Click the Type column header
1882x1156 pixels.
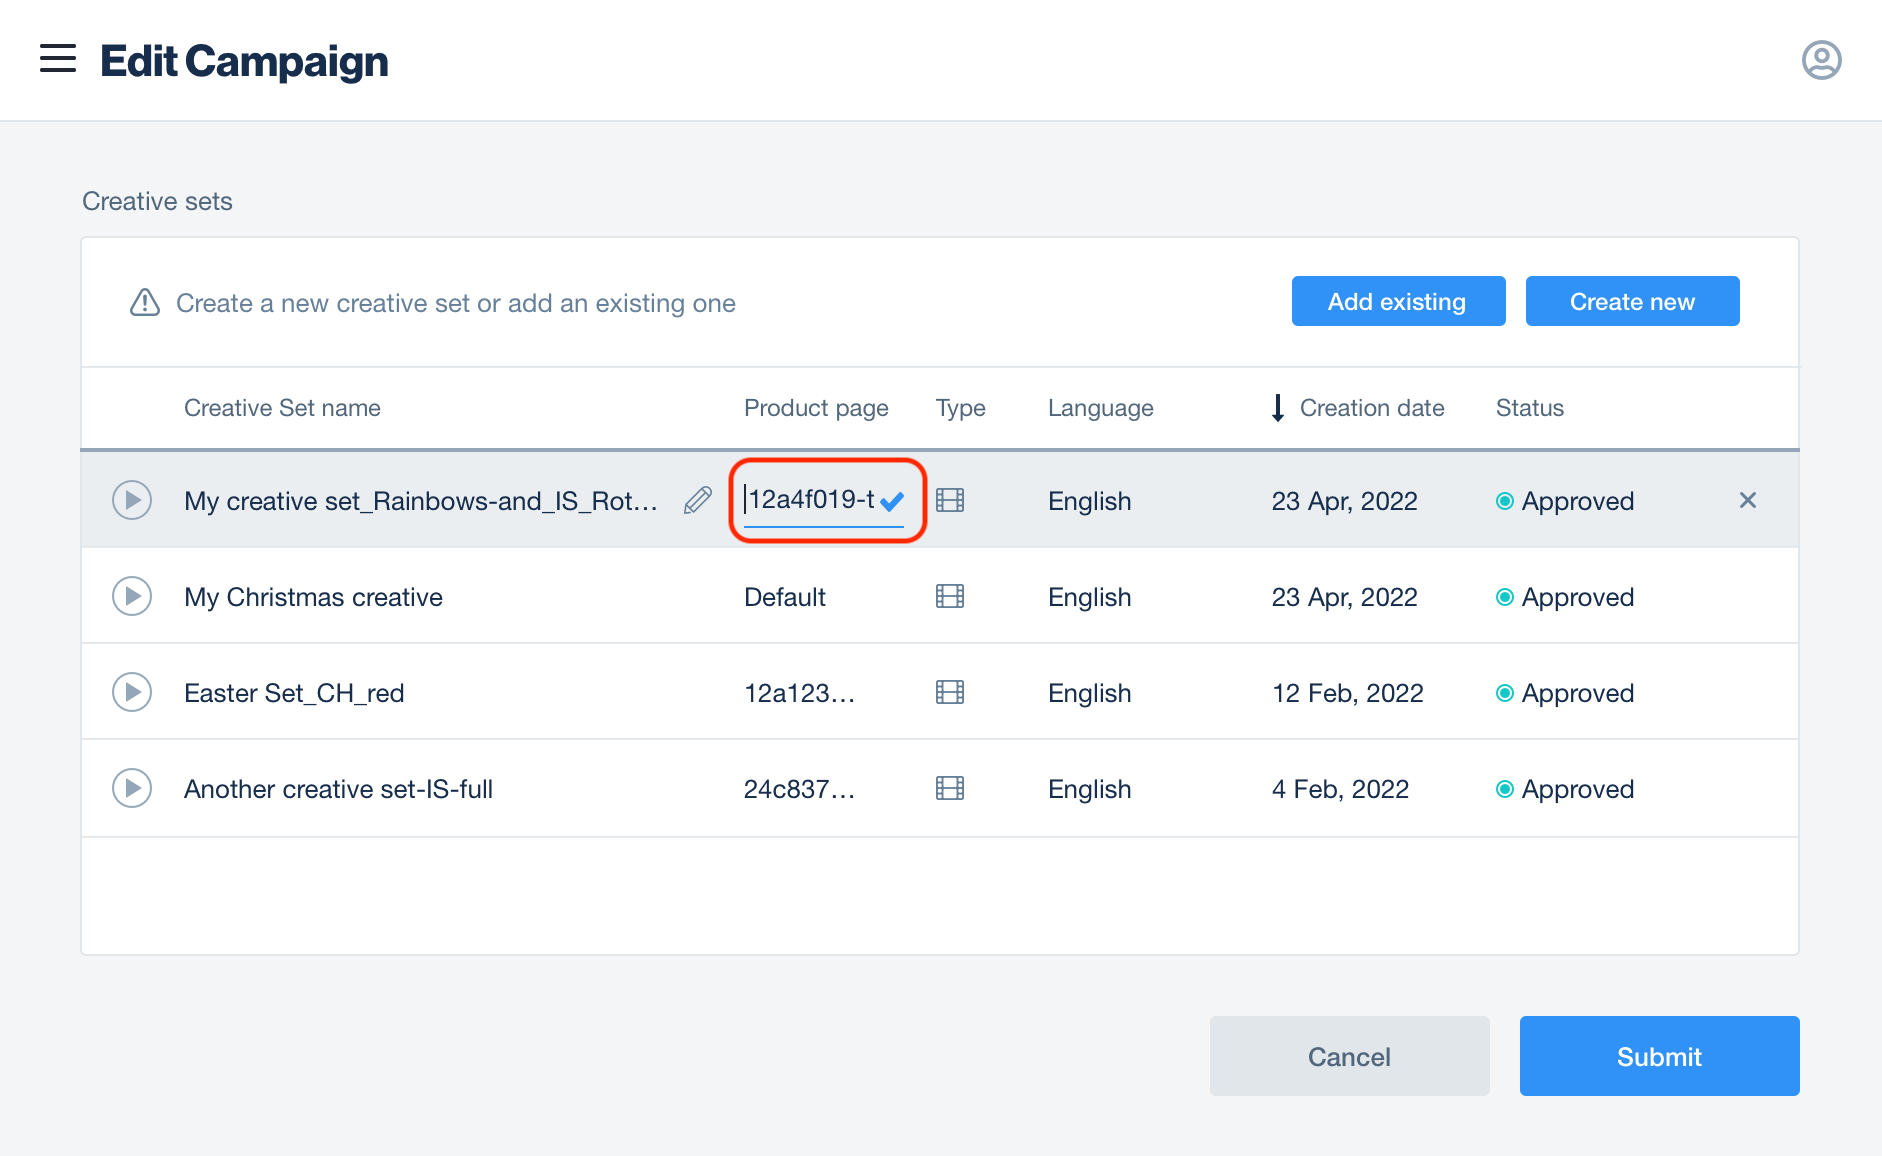click(960, 408)
